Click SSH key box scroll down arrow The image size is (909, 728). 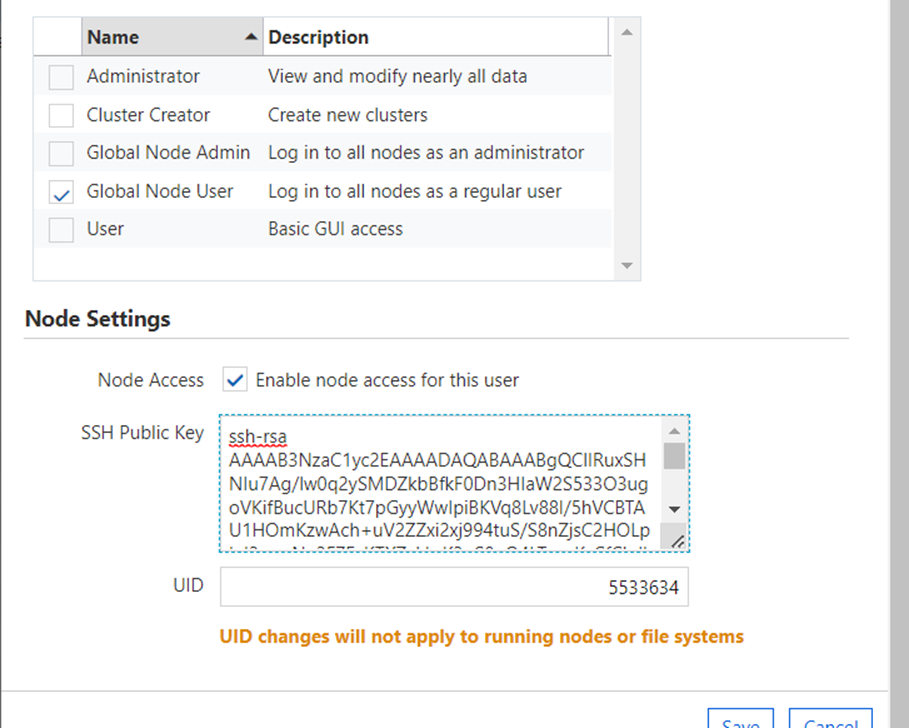point(674,509)
